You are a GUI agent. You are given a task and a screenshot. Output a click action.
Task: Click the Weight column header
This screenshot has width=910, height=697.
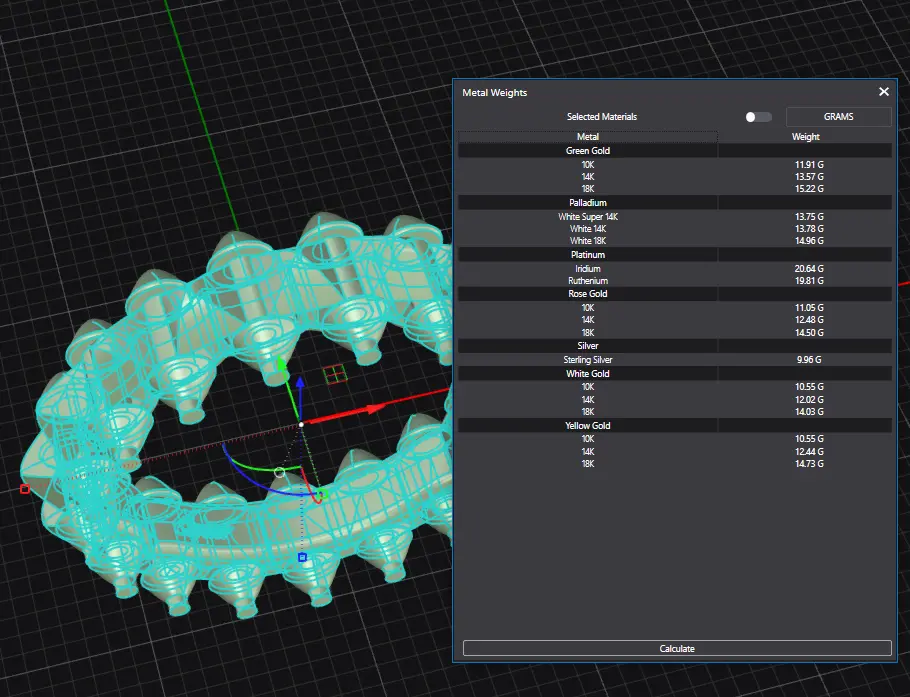pyautogui.click(x=805, y=137)
